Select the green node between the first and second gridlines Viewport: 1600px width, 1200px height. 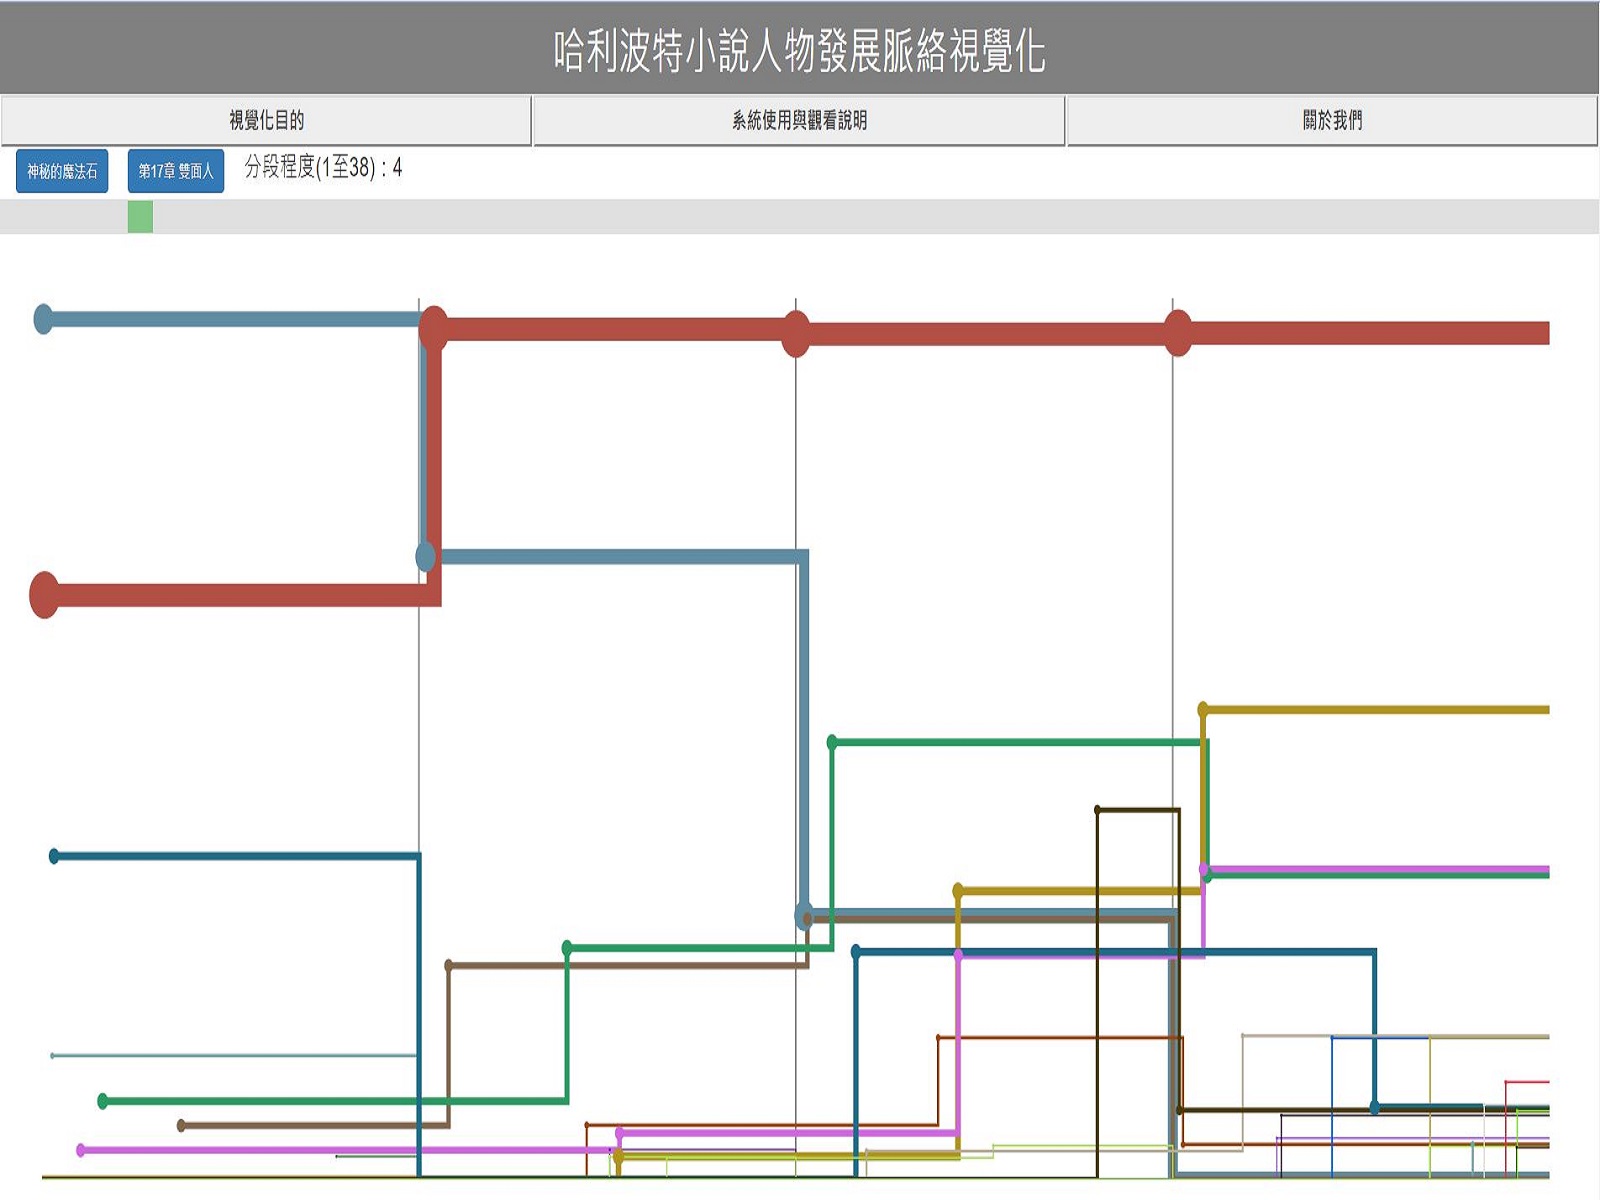[x=567, y=947]
